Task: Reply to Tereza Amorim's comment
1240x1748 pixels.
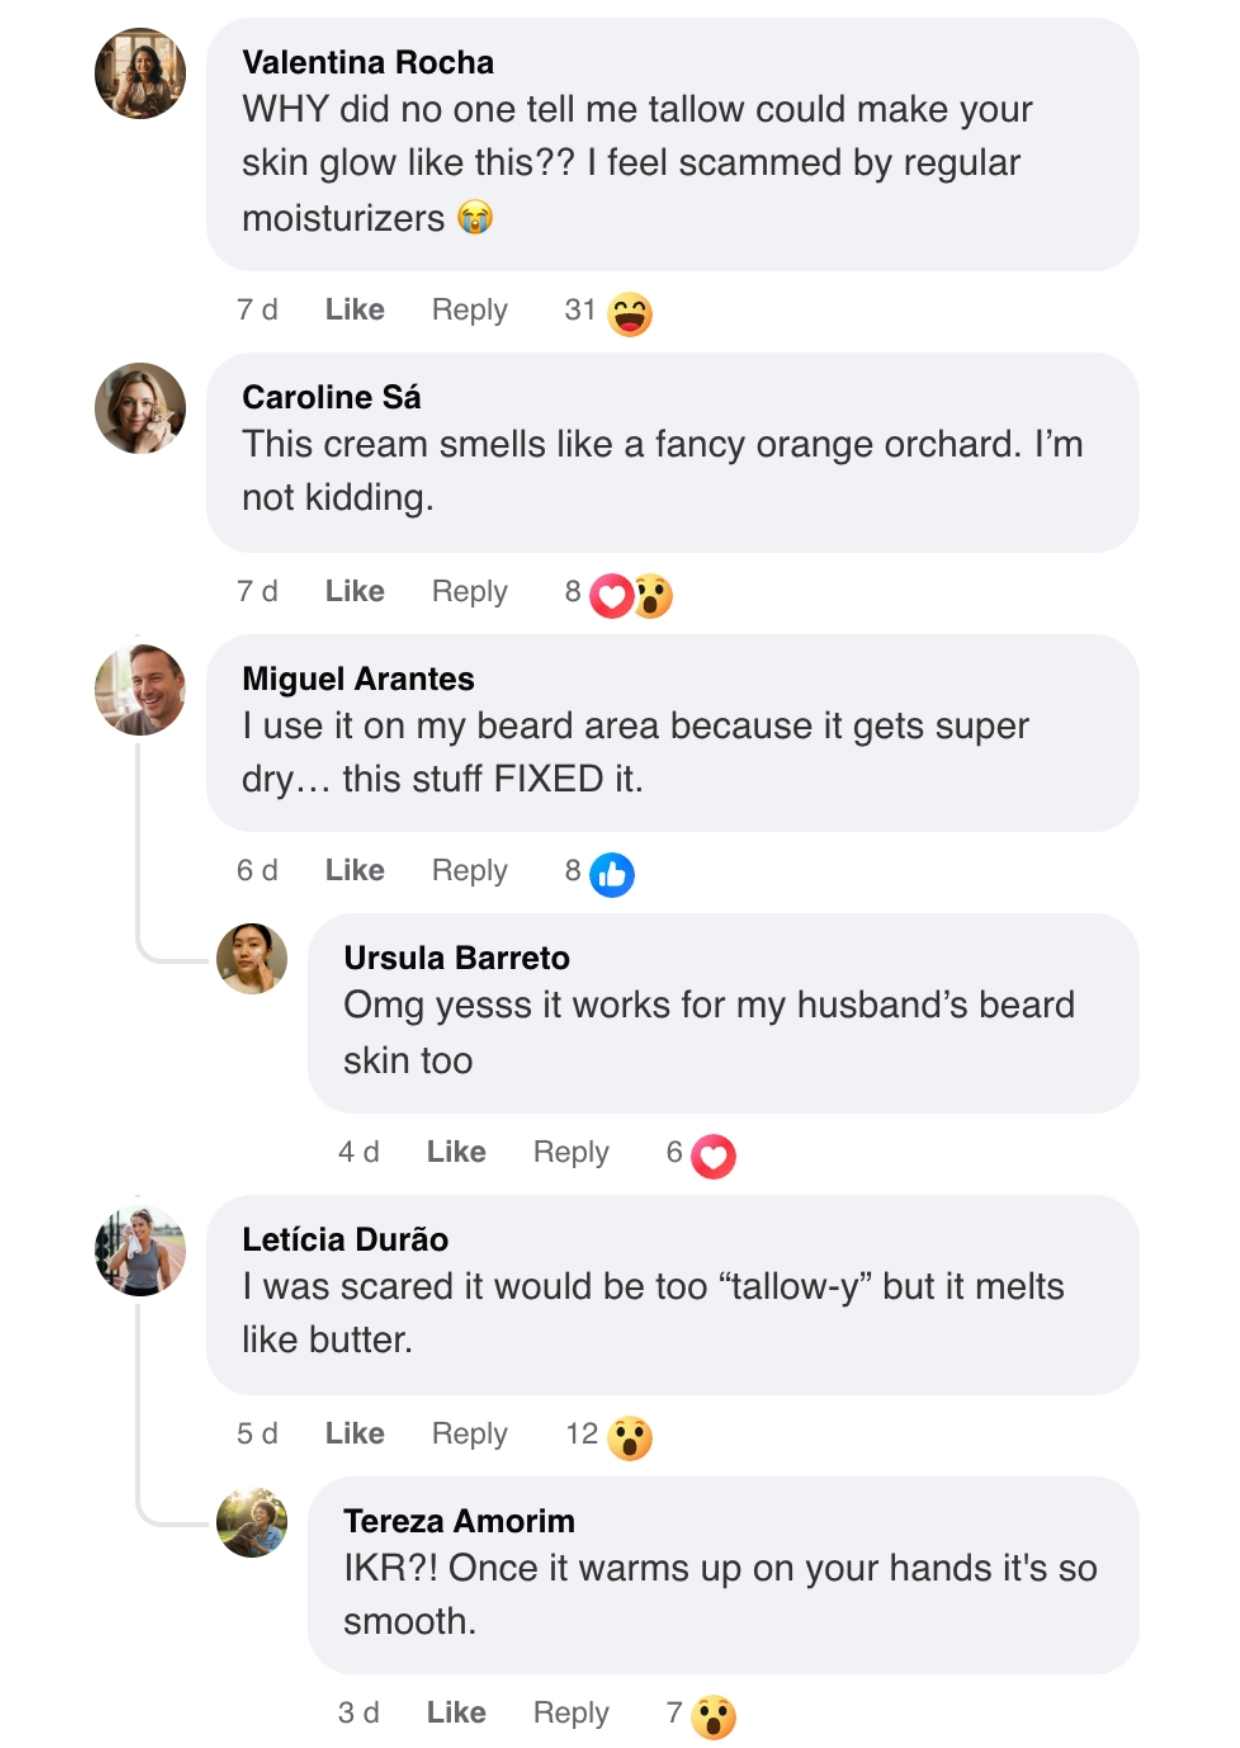Action: (x=570, y=1713)
